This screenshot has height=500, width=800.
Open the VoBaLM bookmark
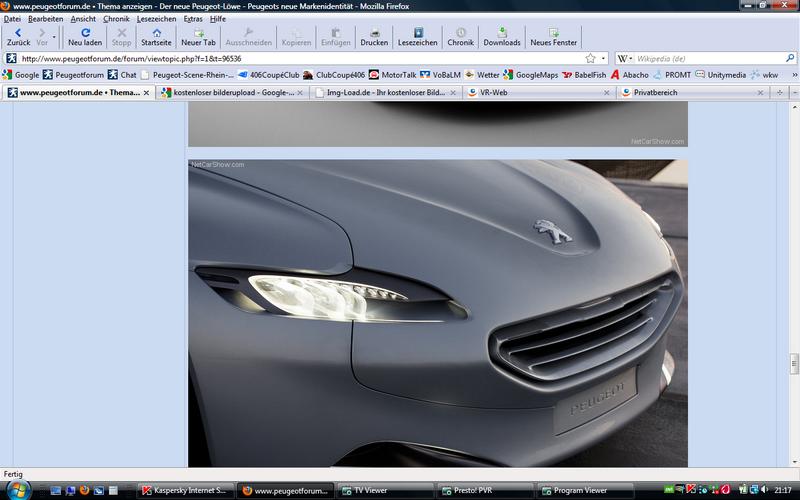[x=440, y=75]
